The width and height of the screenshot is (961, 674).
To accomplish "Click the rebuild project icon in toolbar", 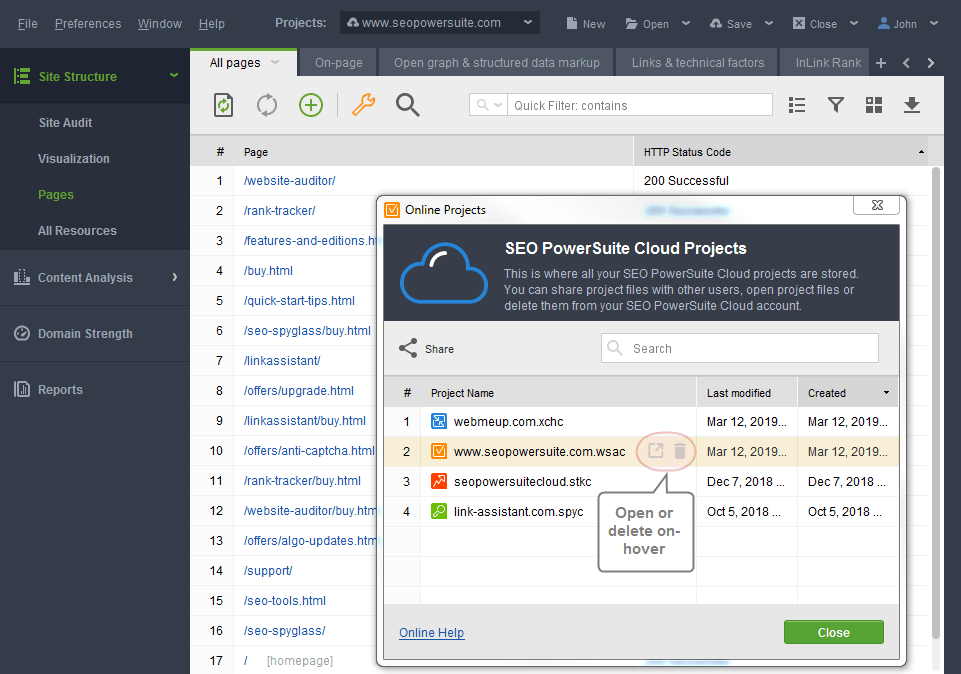I will tap(223, 105).
